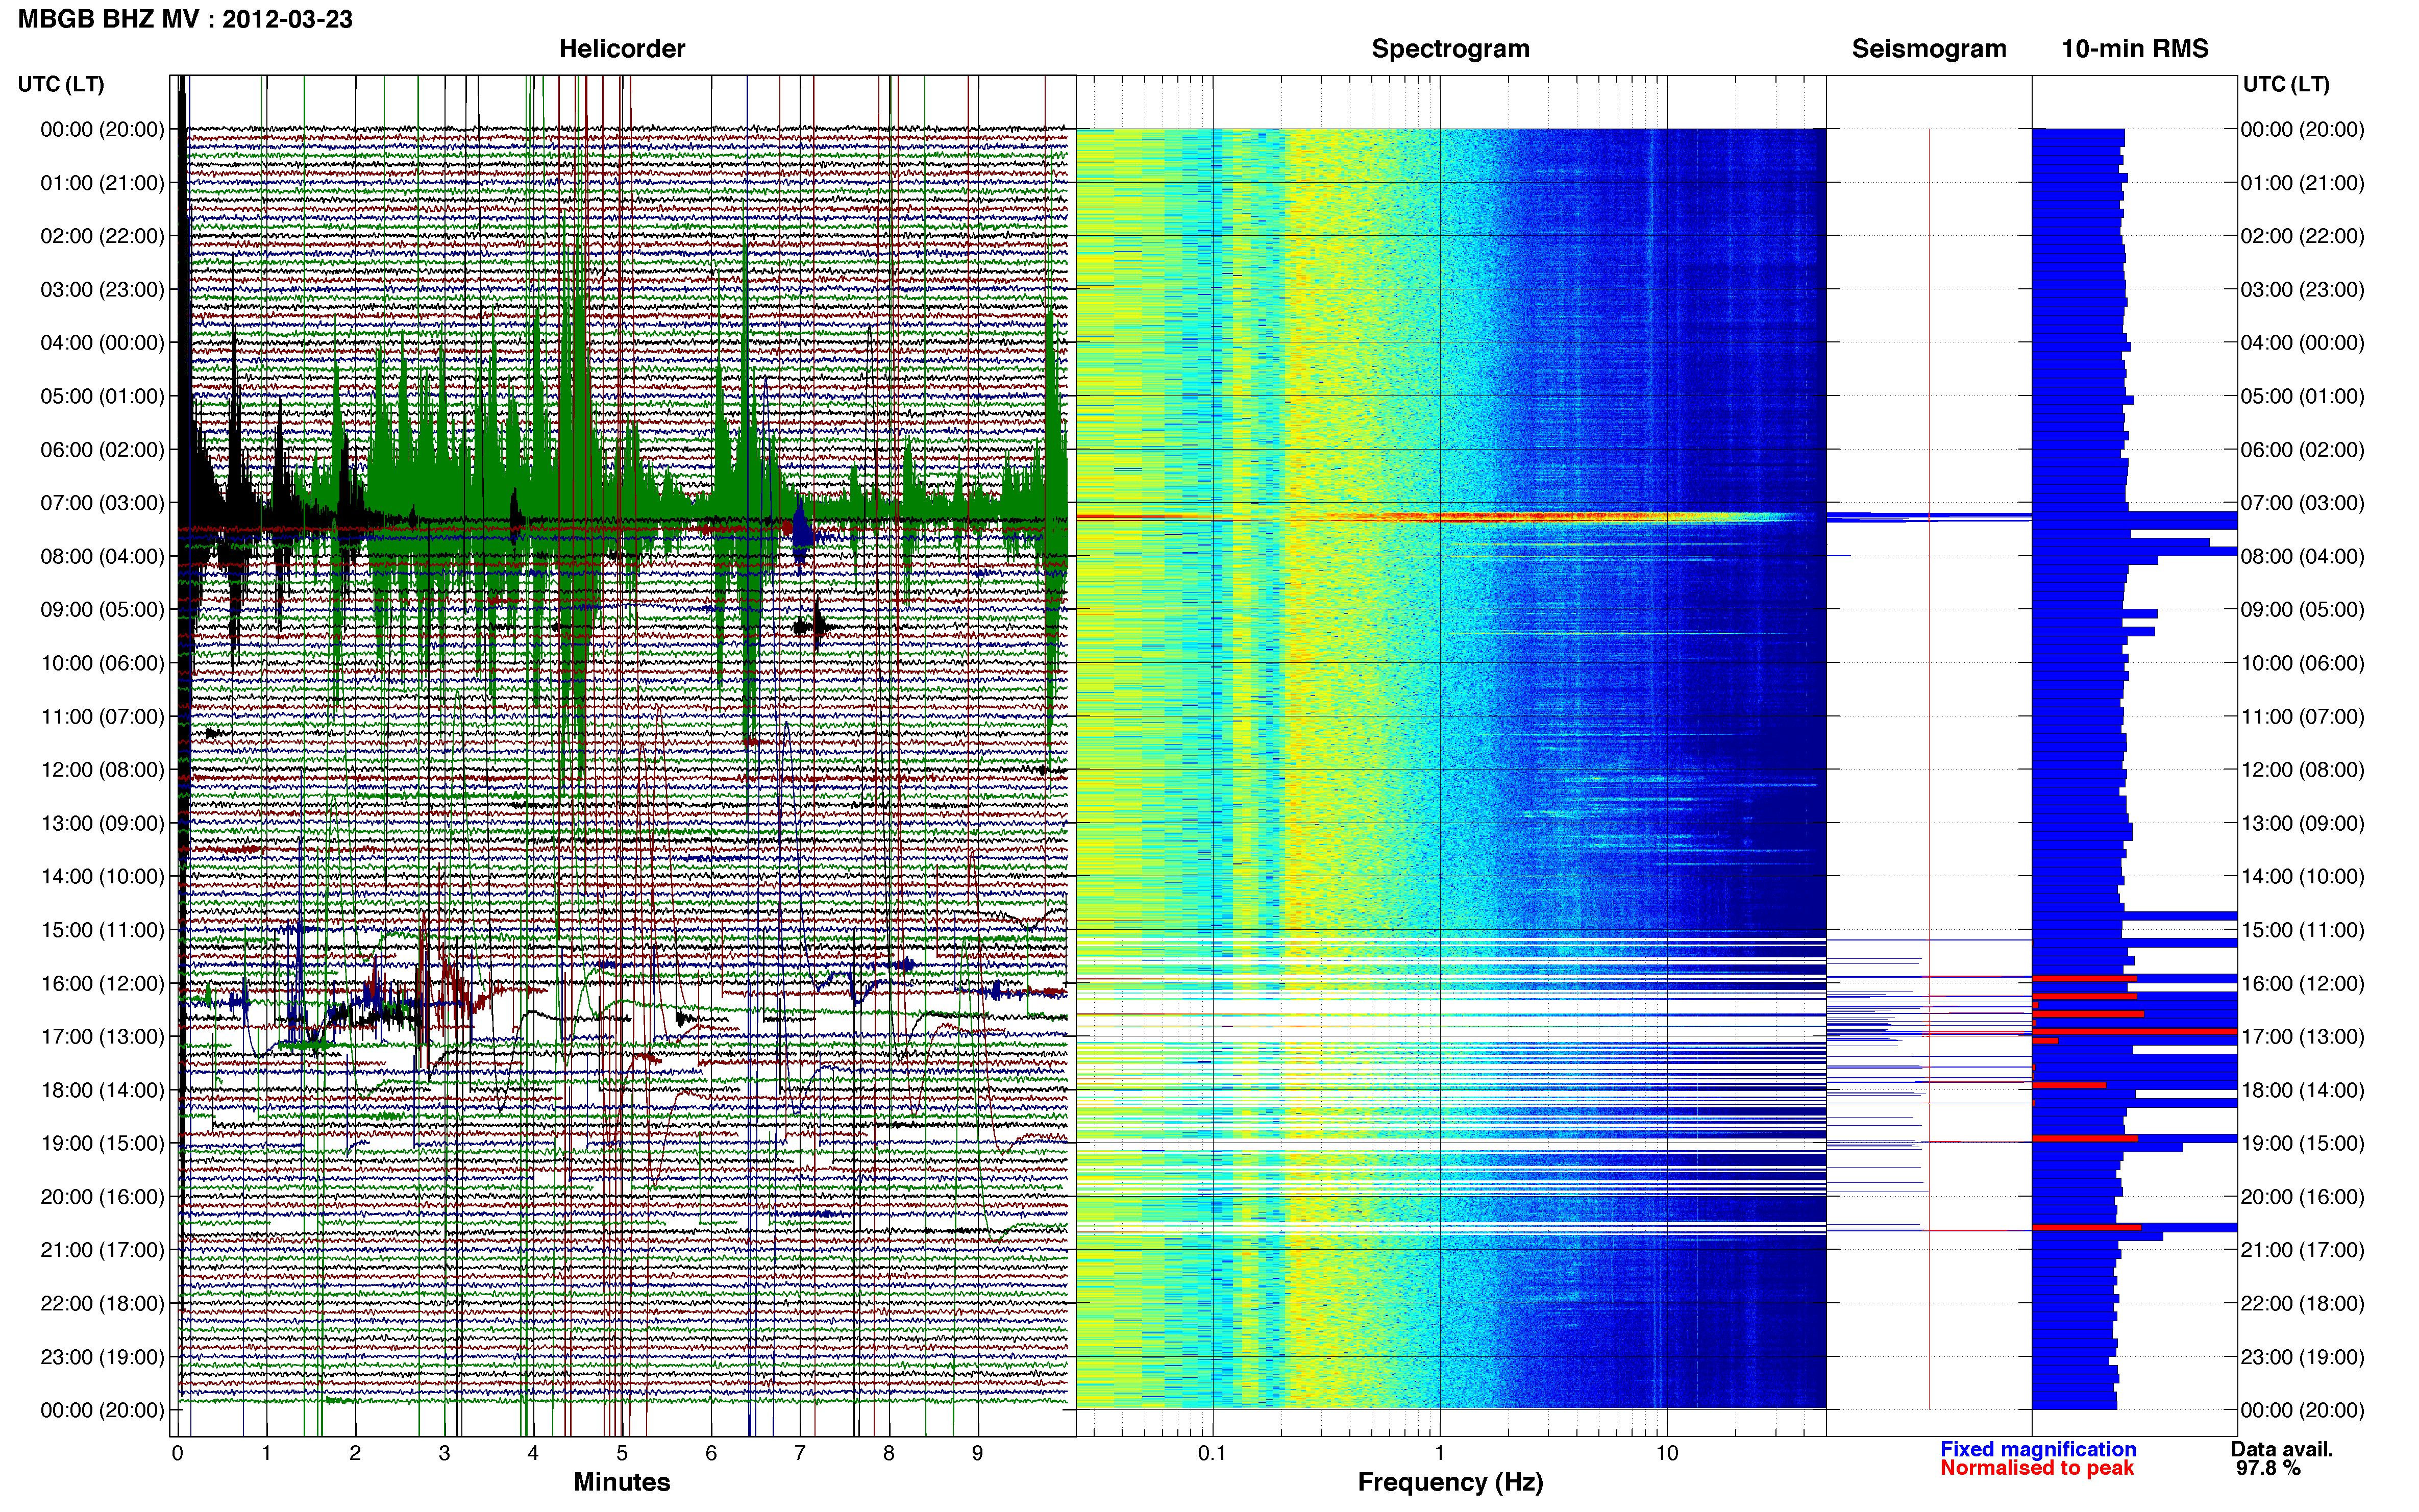Click left time label '09:00 (05:00)'
Screen dimensions: 2419x1512
click(102, 610)
